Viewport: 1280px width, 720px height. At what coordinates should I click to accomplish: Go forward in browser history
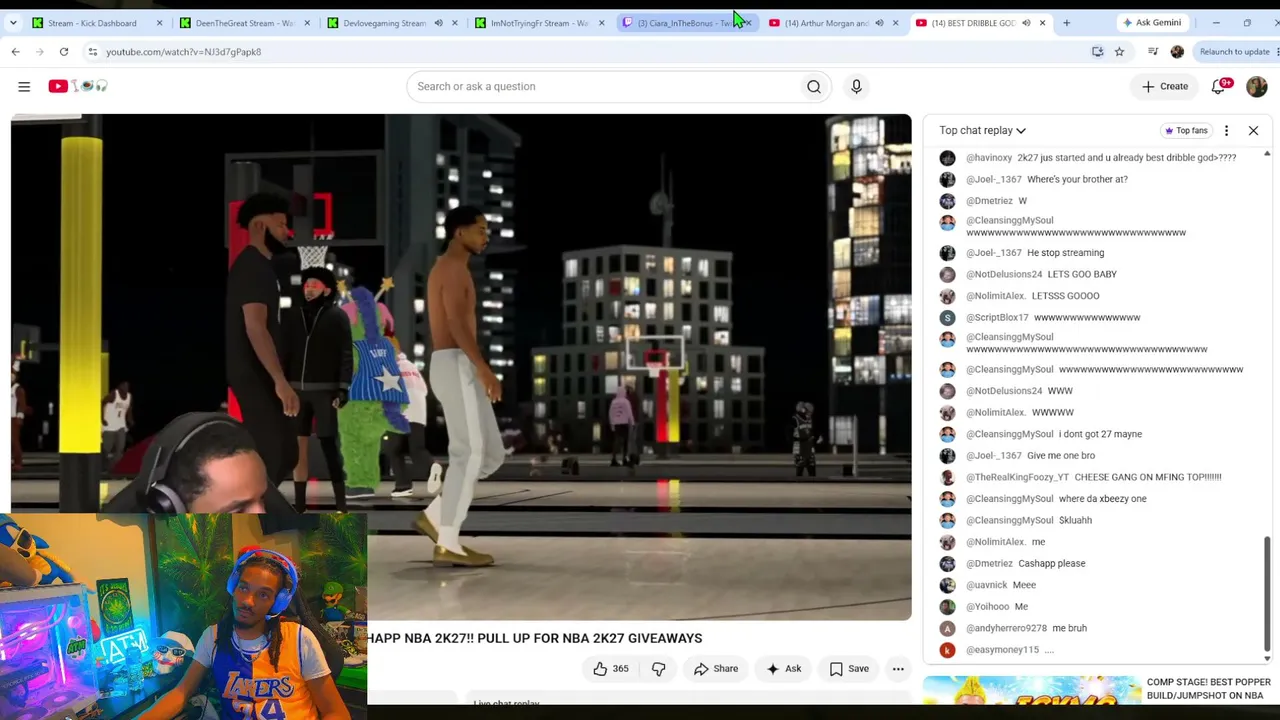click(x=39, y=52)
